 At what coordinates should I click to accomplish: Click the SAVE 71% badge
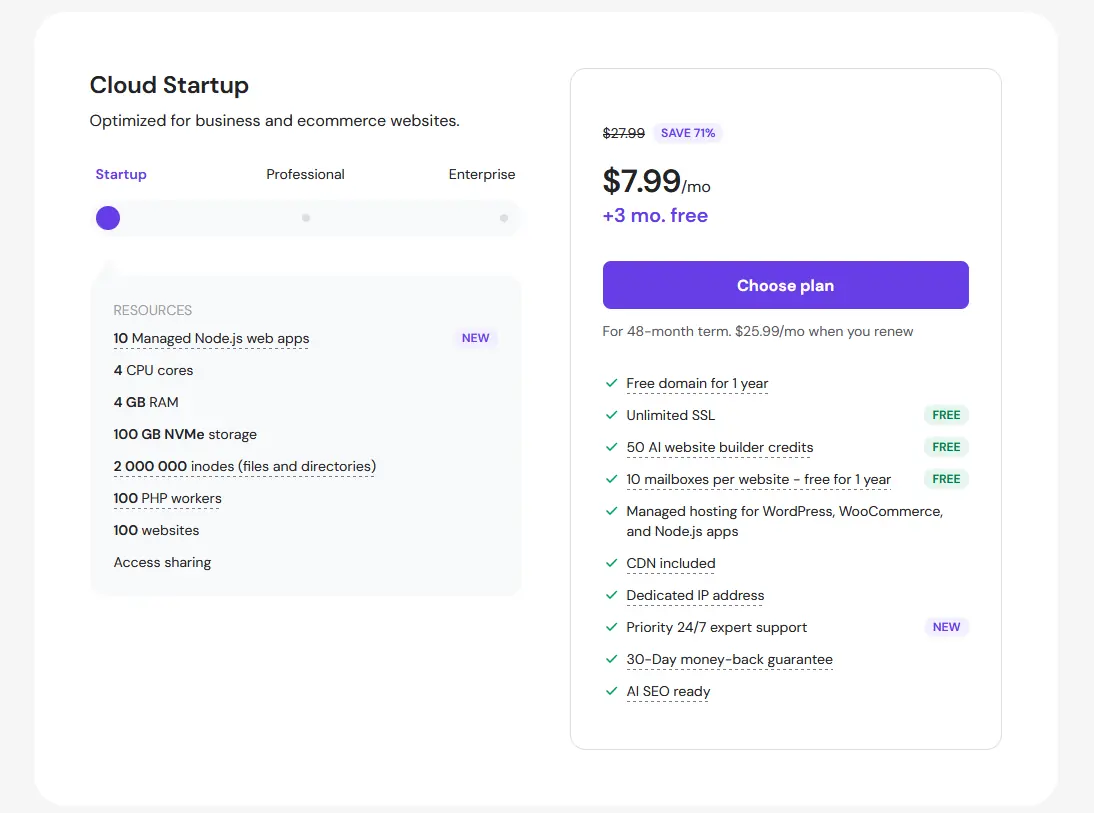coord(688,133)
